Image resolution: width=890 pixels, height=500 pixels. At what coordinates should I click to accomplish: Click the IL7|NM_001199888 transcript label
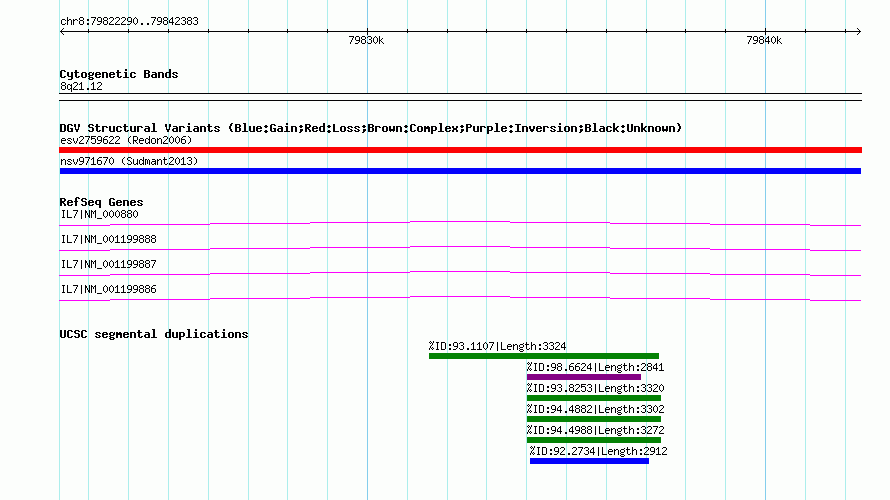108,240
